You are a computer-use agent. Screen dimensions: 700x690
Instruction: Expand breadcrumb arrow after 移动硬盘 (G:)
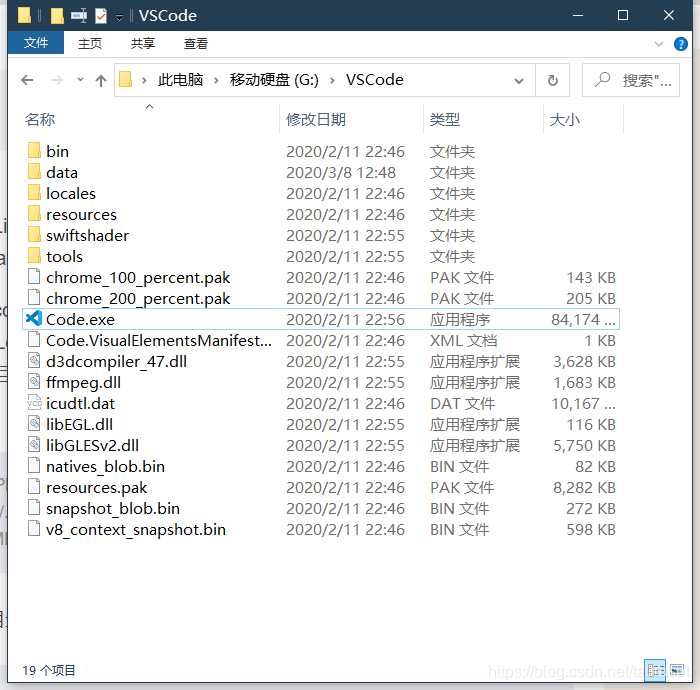(332, 80)
